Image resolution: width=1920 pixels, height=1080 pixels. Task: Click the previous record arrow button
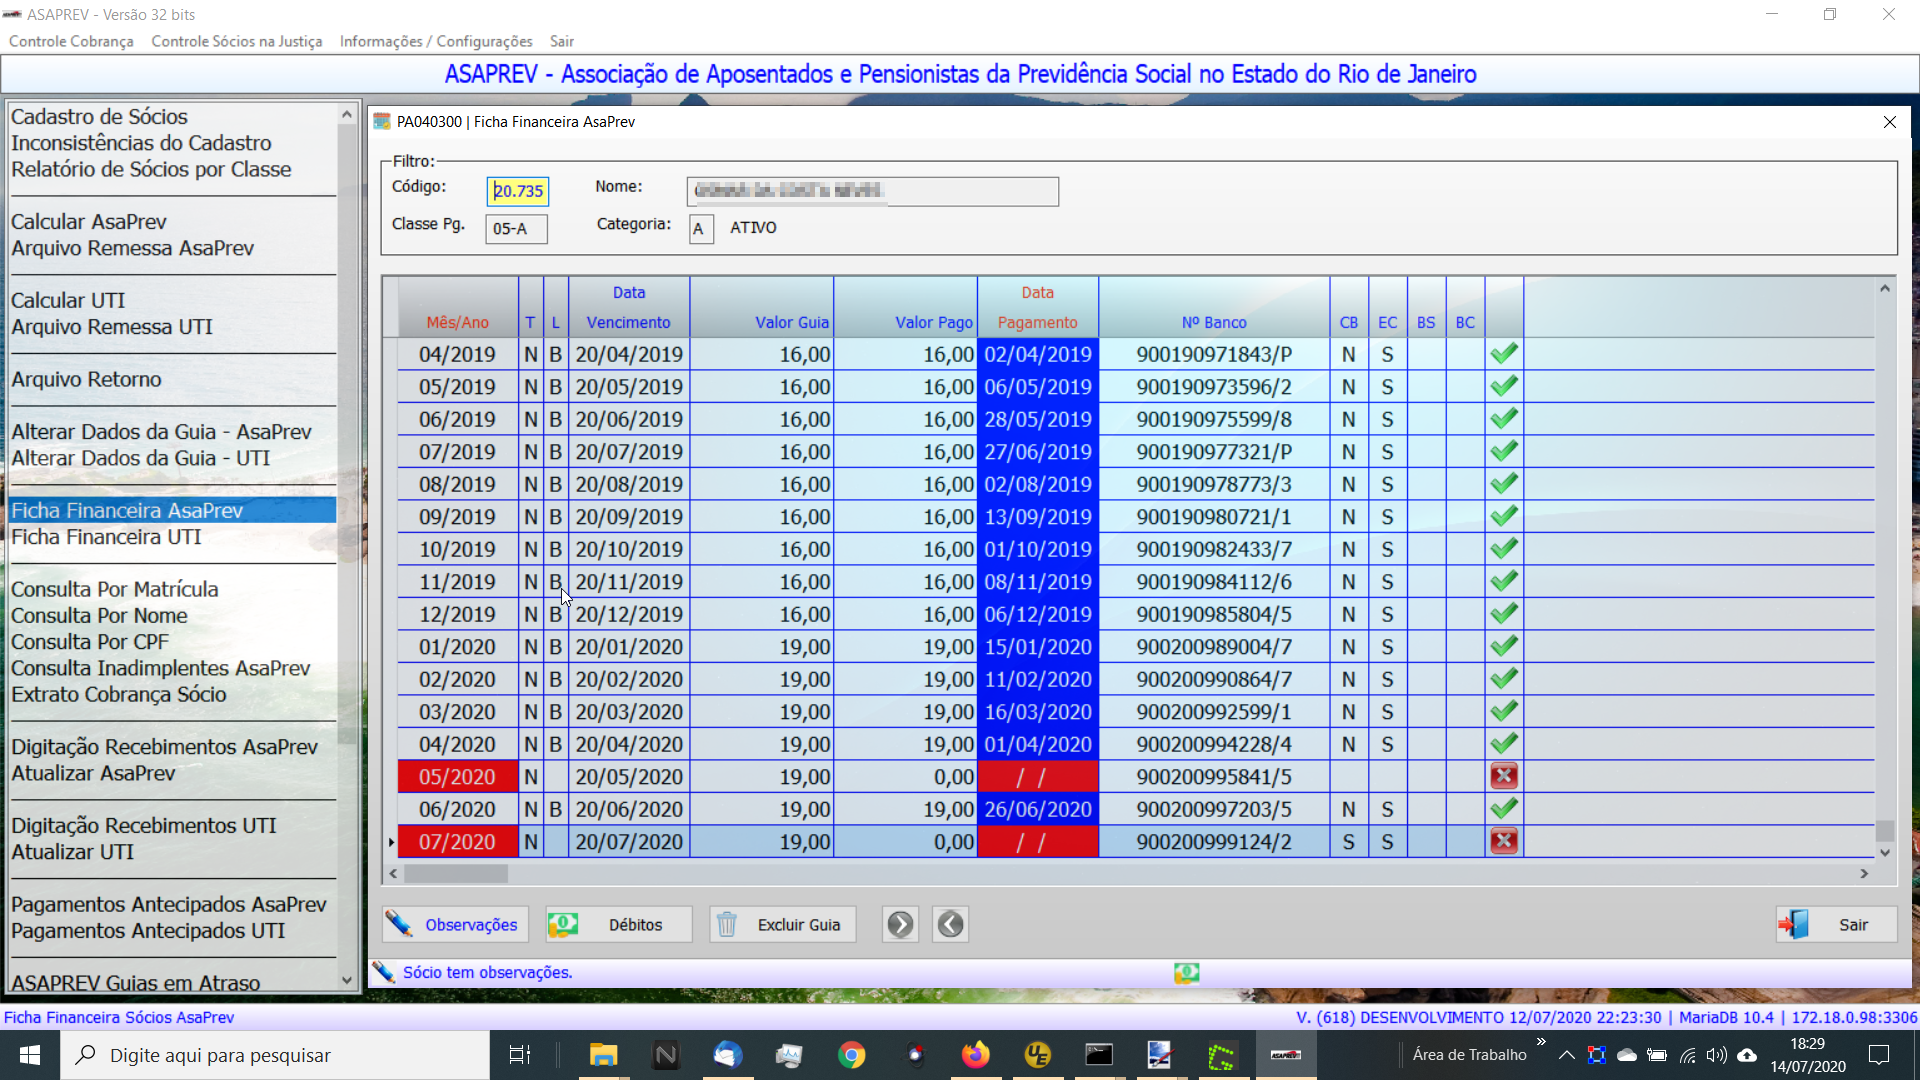pos(950,924)
